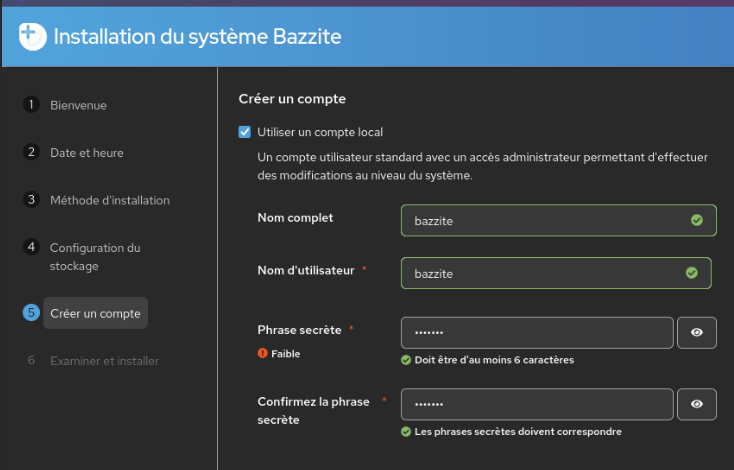This screenshot has height=470, width=734.
Task: Select Créer un compte step
Action: [95, 313]
